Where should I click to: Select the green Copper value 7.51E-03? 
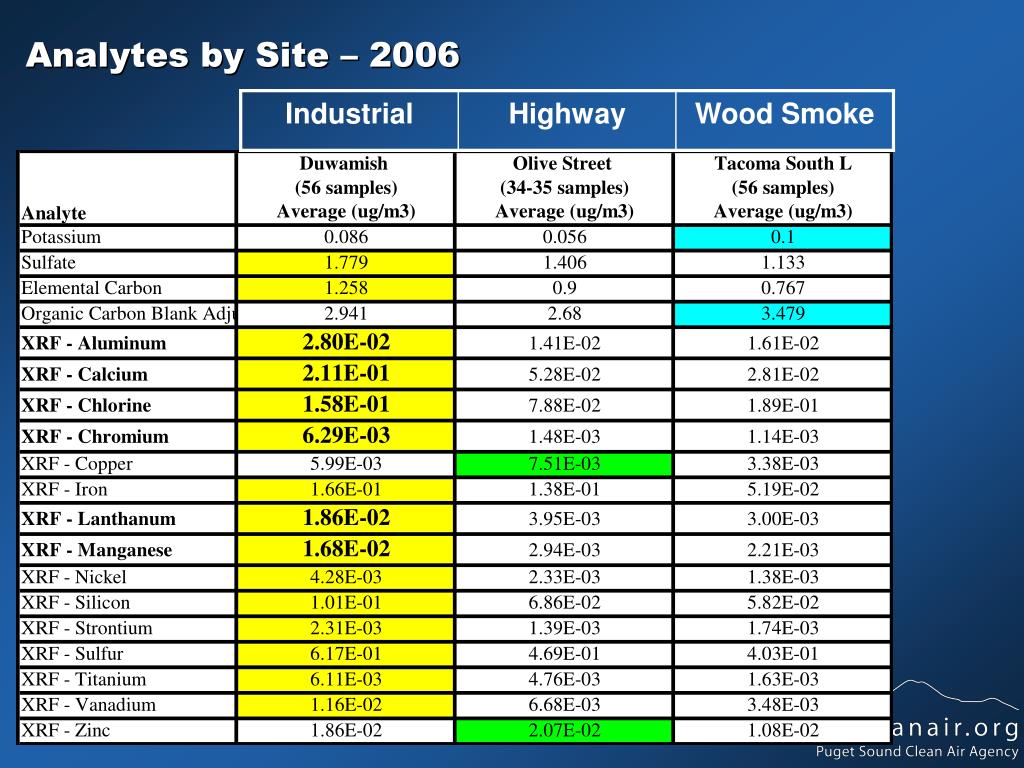click(564, 464)
